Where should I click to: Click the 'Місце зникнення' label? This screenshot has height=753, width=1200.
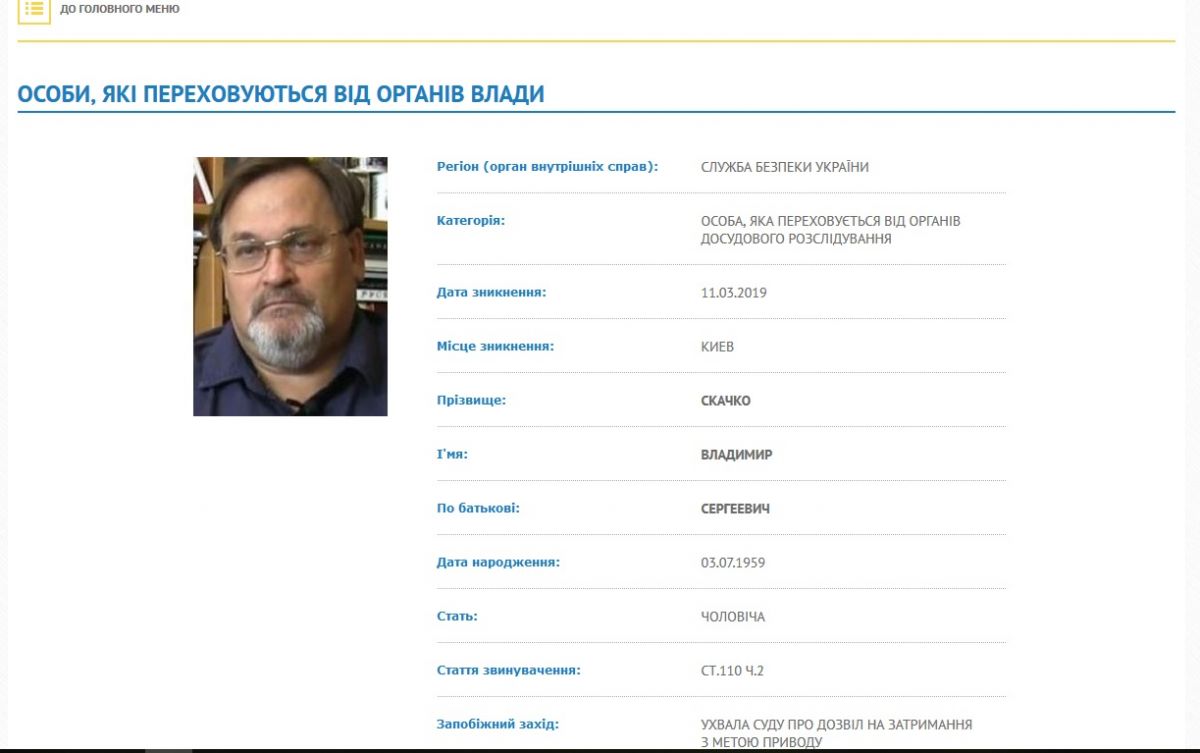coord(495,347)
